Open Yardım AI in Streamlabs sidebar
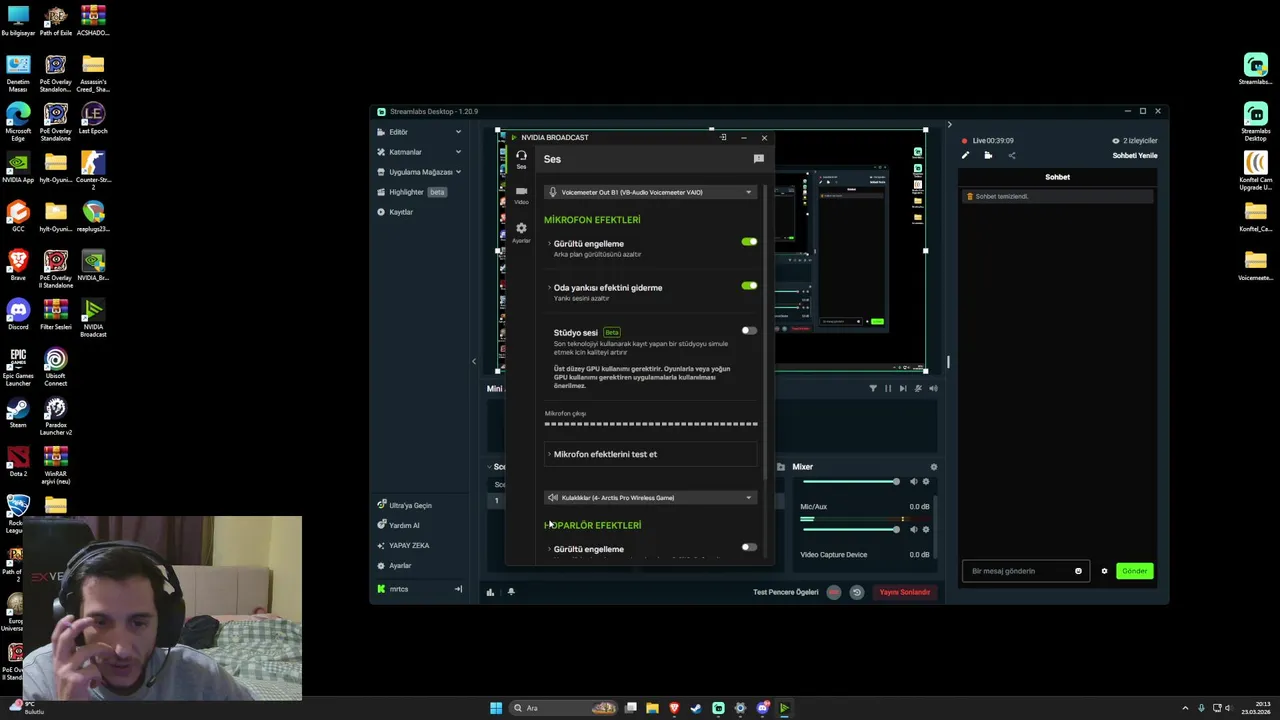 point(398,525)
